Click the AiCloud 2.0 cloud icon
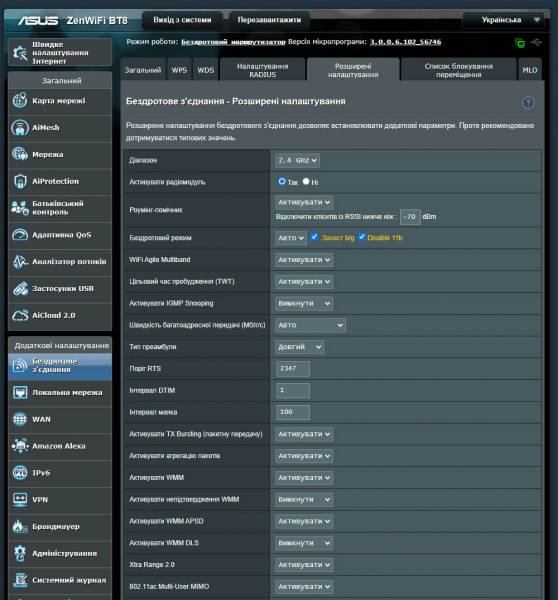The height and width of the screenshot is (600, 558). tap(20, 315)
